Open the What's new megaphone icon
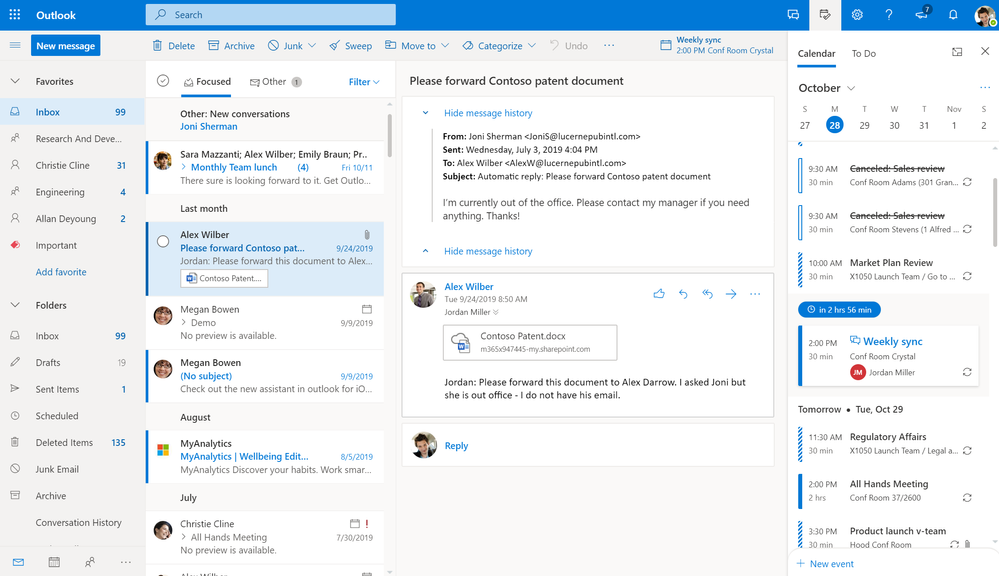 pos(922,14)
